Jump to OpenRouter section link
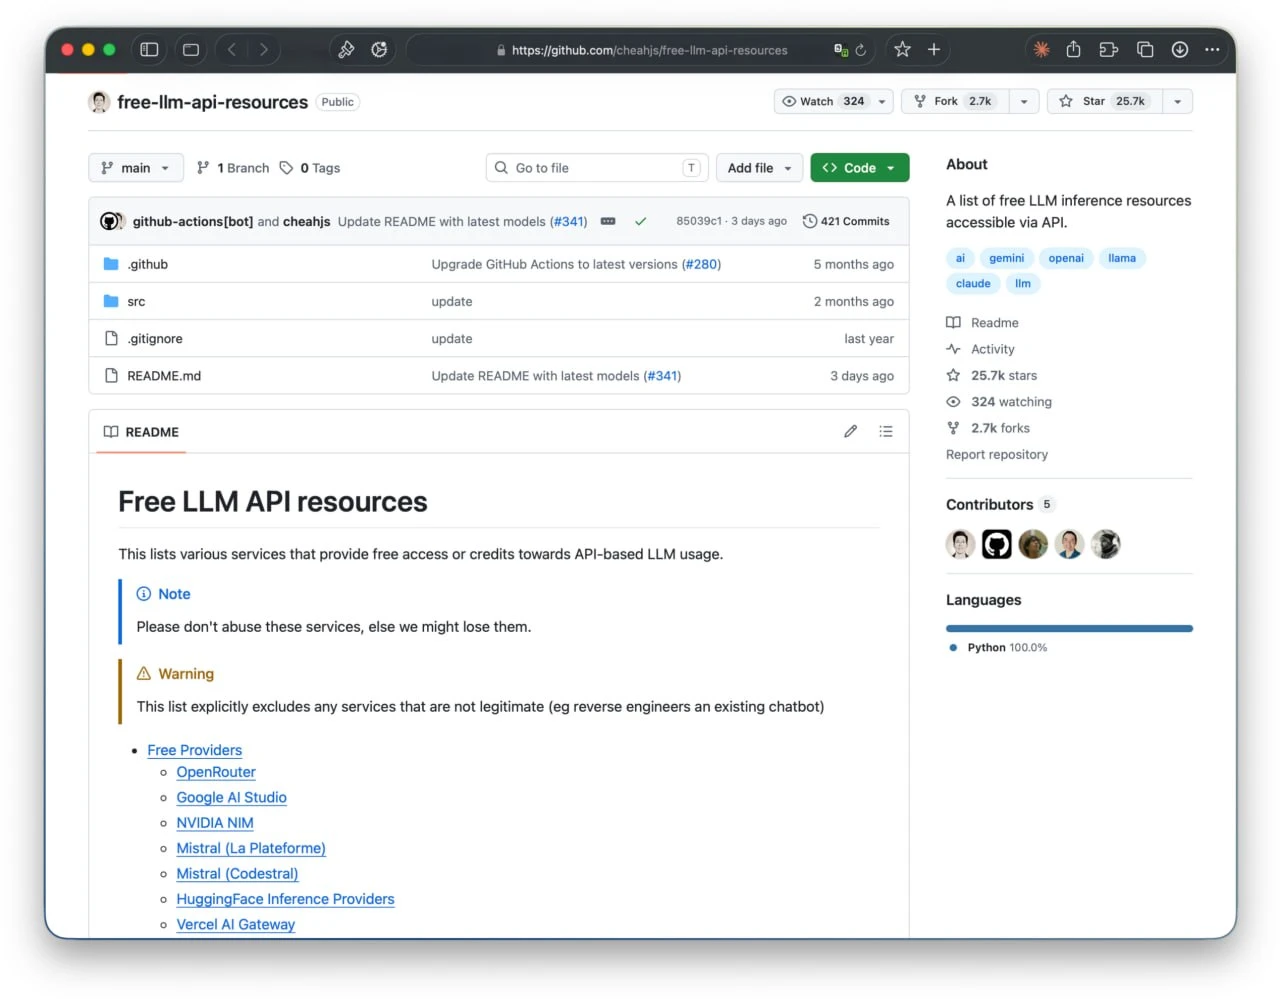This screenshot has height=999, width=1280. pyautogui.click(x=216, y=772)
